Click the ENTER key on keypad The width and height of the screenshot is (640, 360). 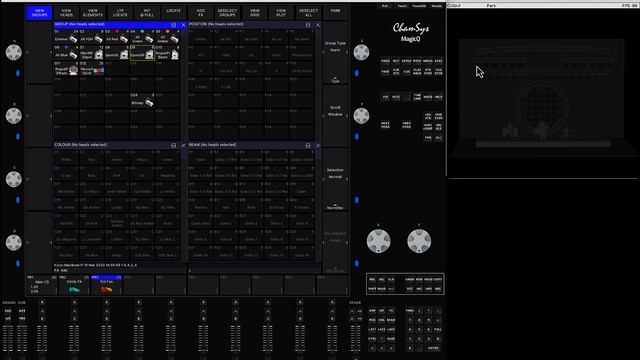coord(433,348)
